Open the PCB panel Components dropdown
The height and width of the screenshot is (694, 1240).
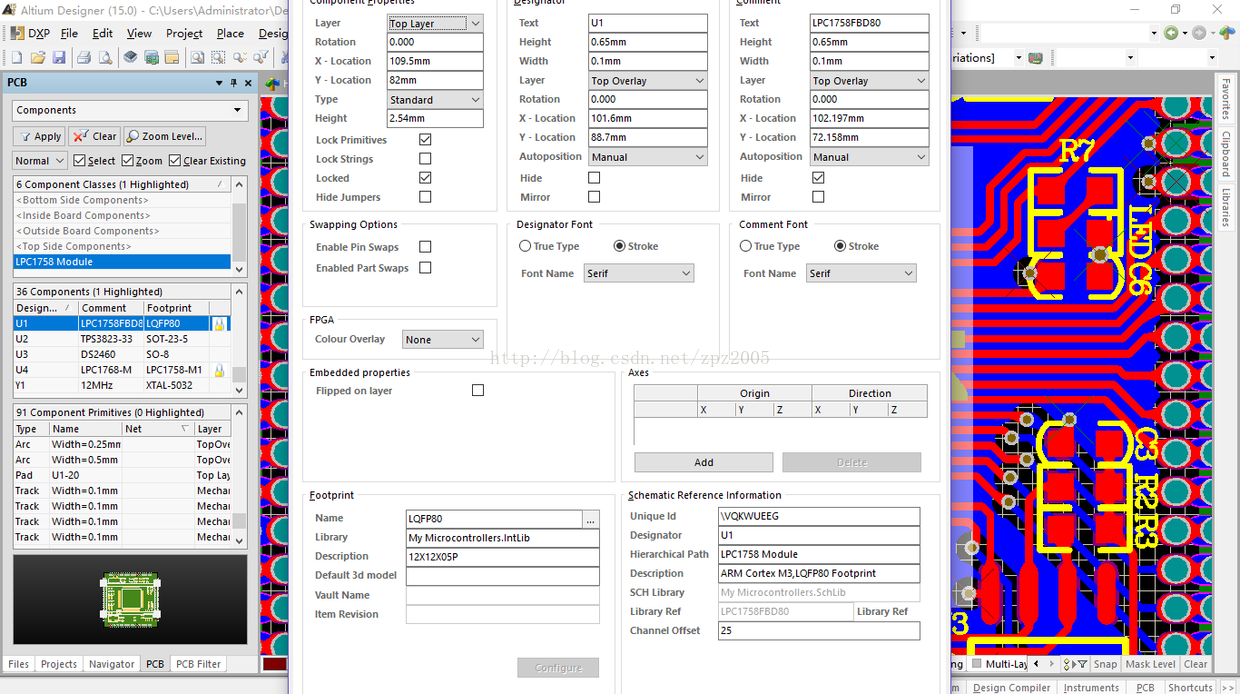pyautogui.click(x=130, y=110)
